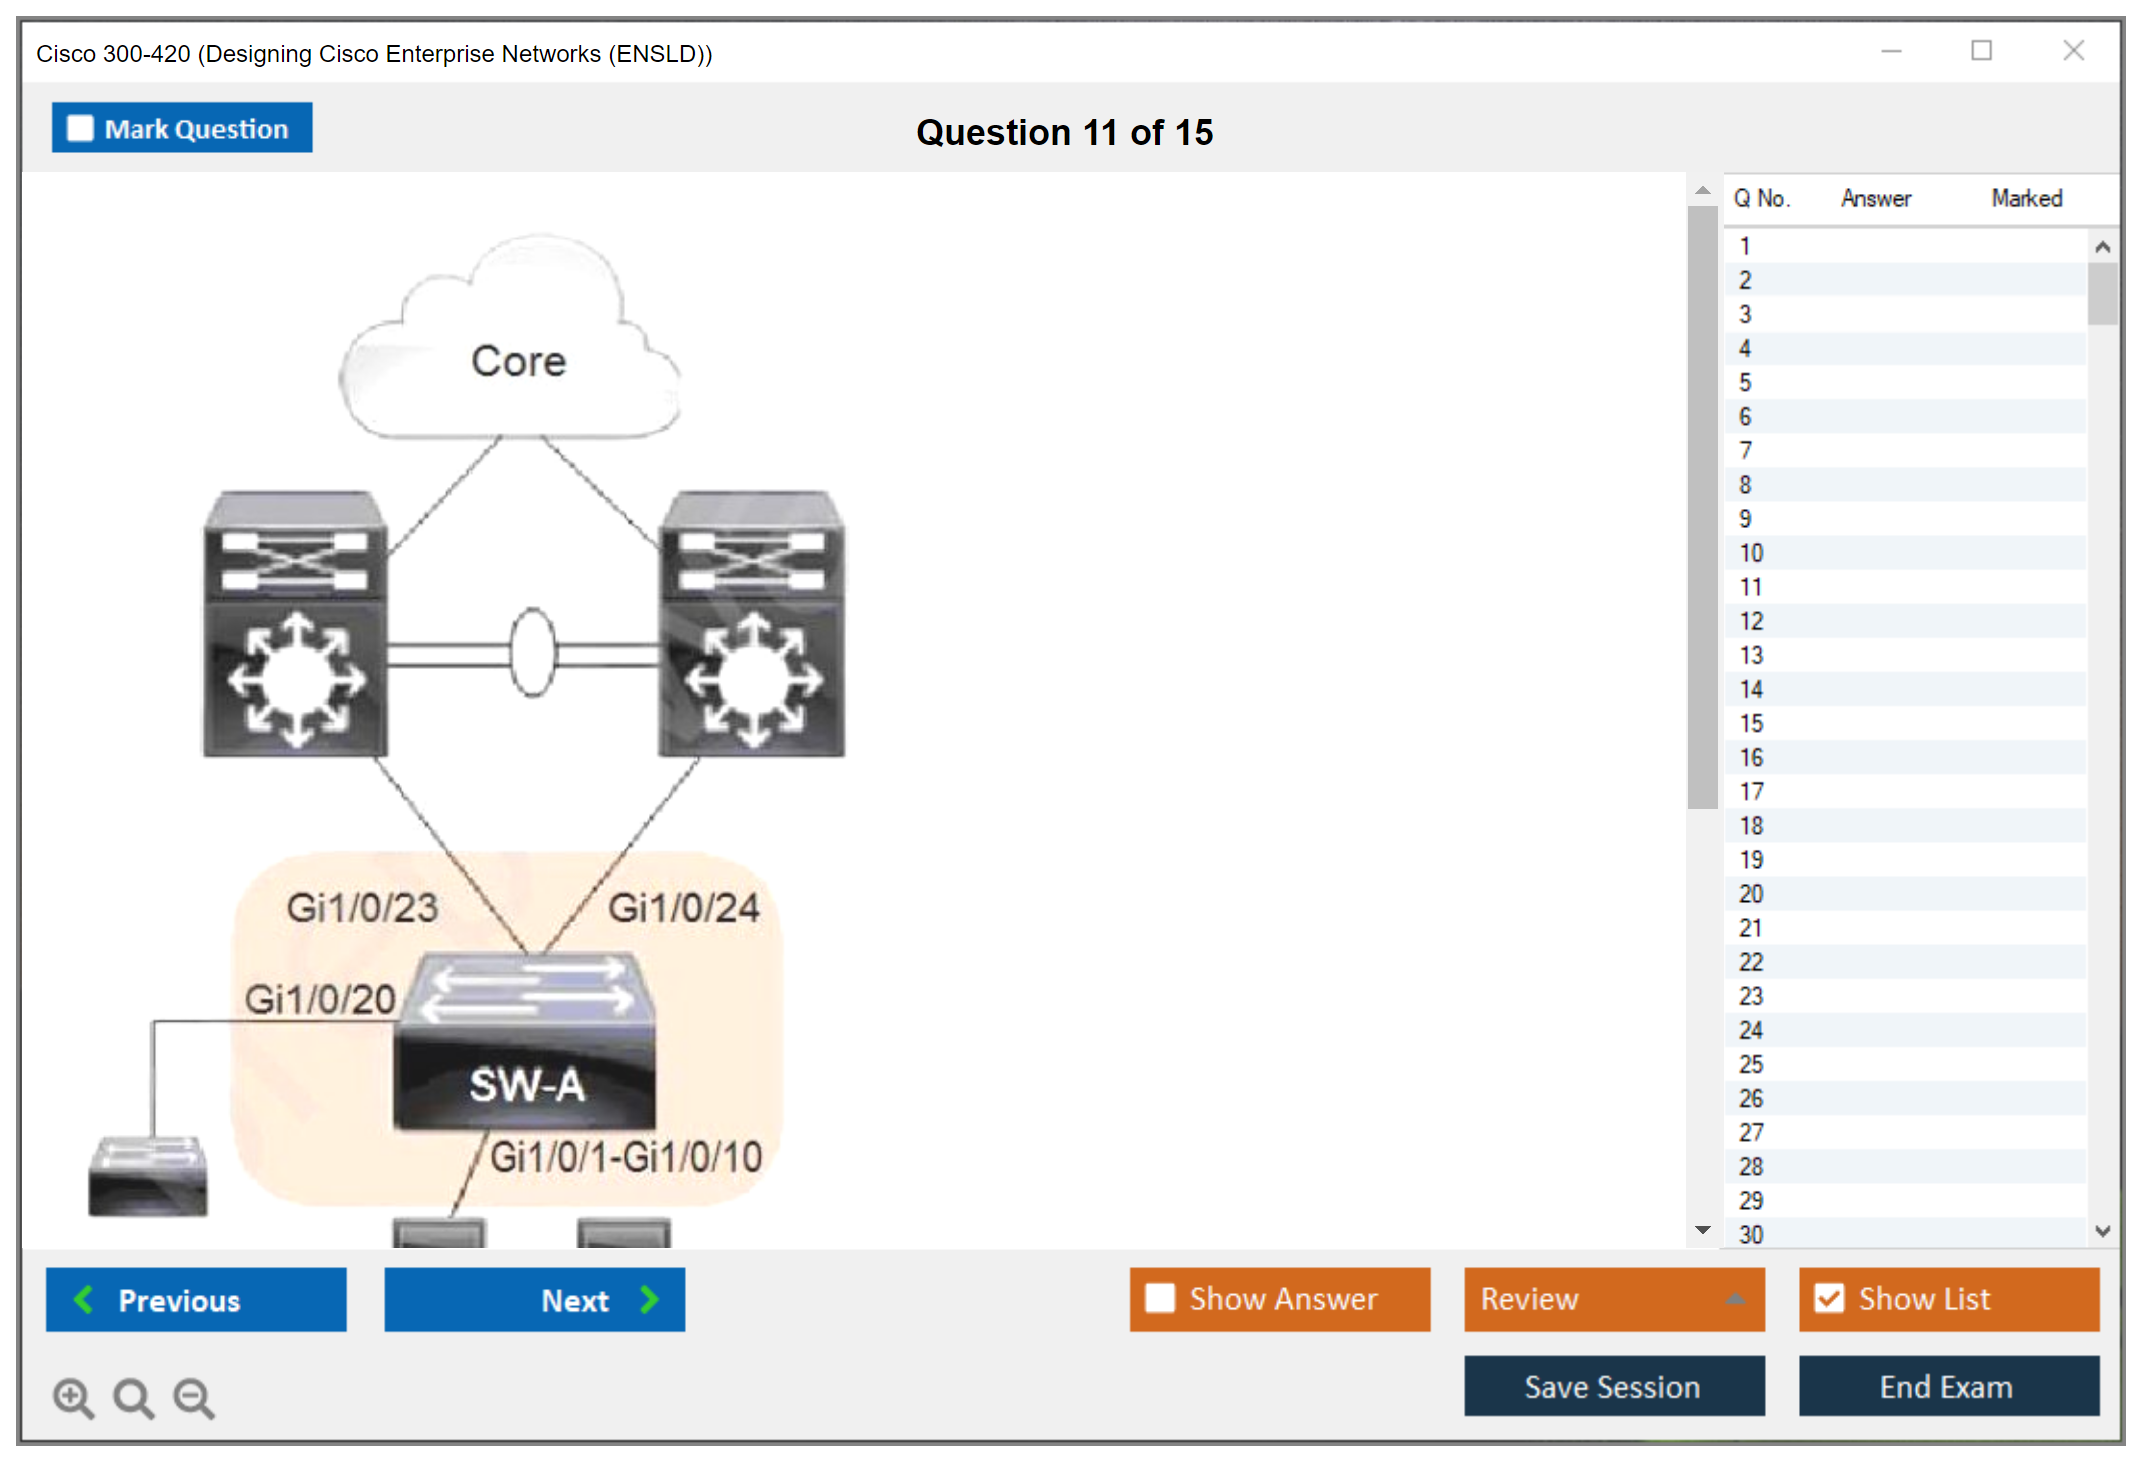Click the zoom in magnifier icon
Viewport: 2150px width, 1470px height.
pos(73,1397)
